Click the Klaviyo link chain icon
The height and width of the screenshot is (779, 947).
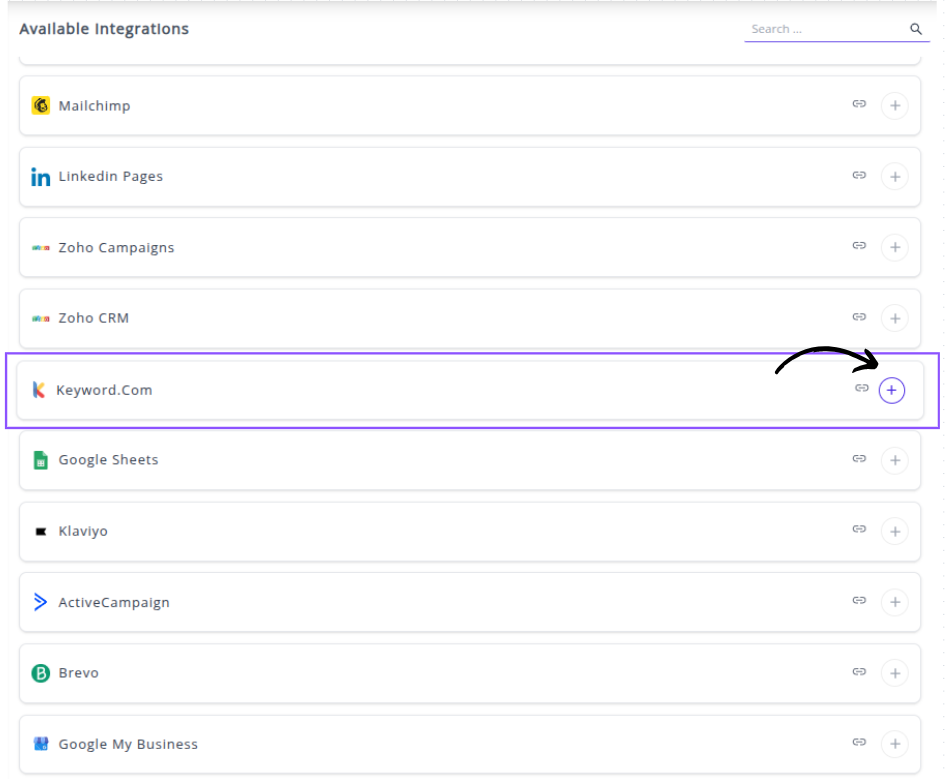[x=859, y=529]
